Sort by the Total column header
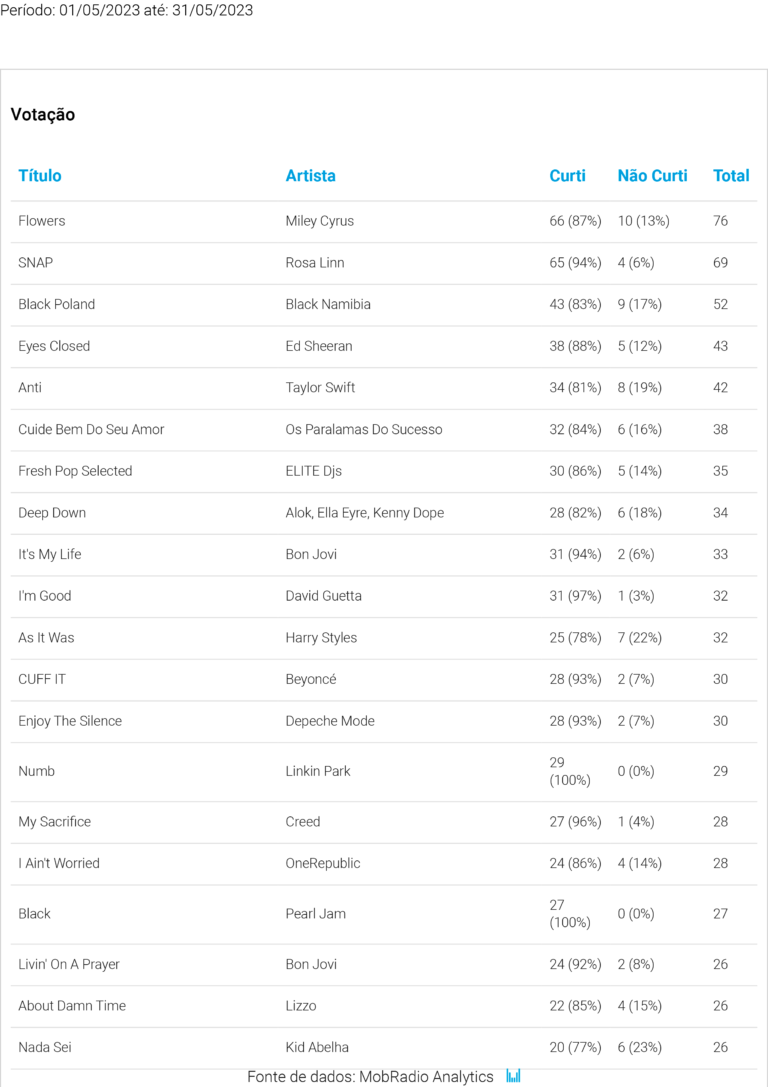 pos(730,176)
